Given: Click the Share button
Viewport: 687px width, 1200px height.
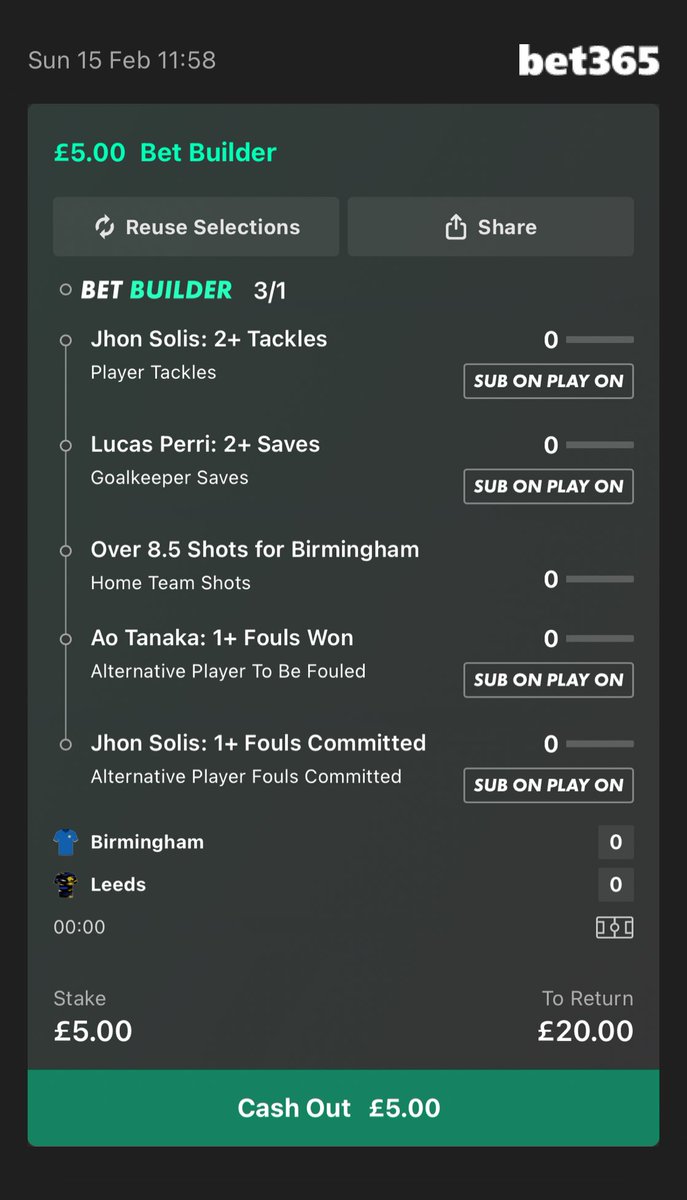Looking at the screenshot, I should pyautogui.click(x=491, y=227).
